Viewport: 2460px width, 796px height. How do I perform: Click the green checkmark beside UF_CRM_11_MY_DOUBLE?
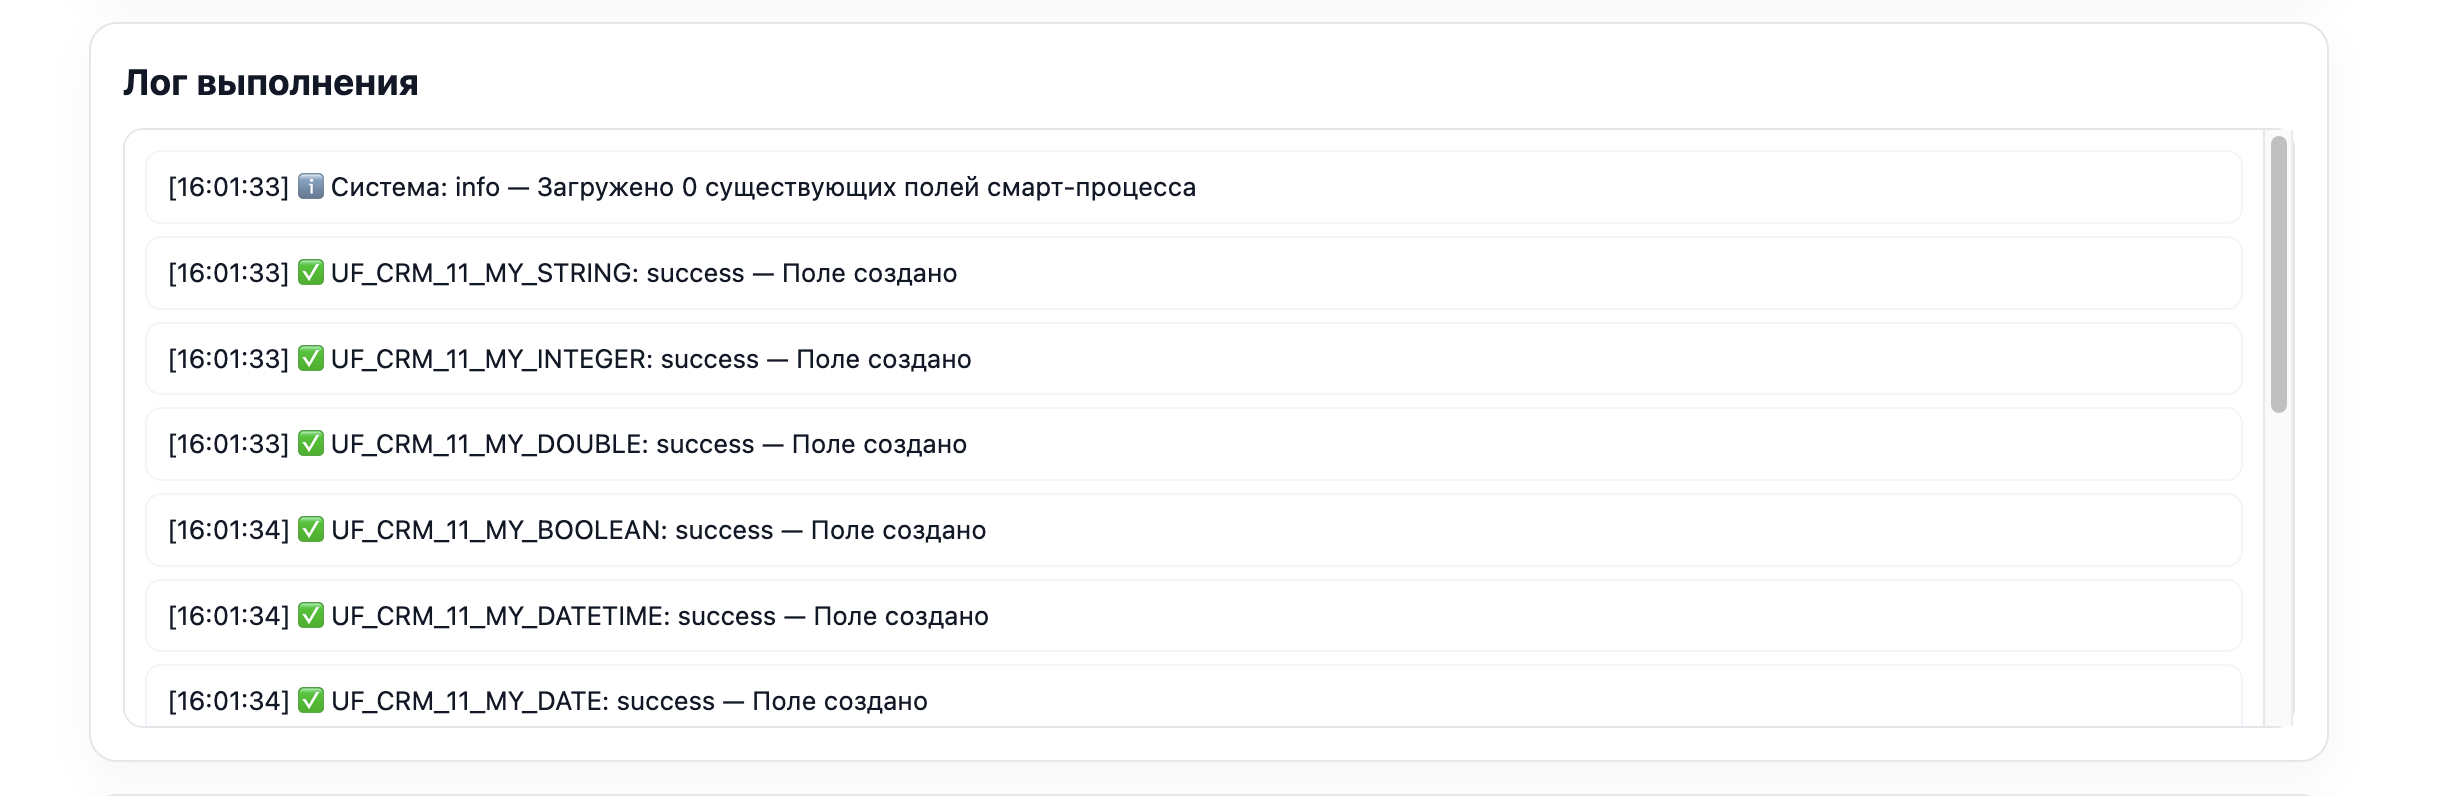click(311, 444)
